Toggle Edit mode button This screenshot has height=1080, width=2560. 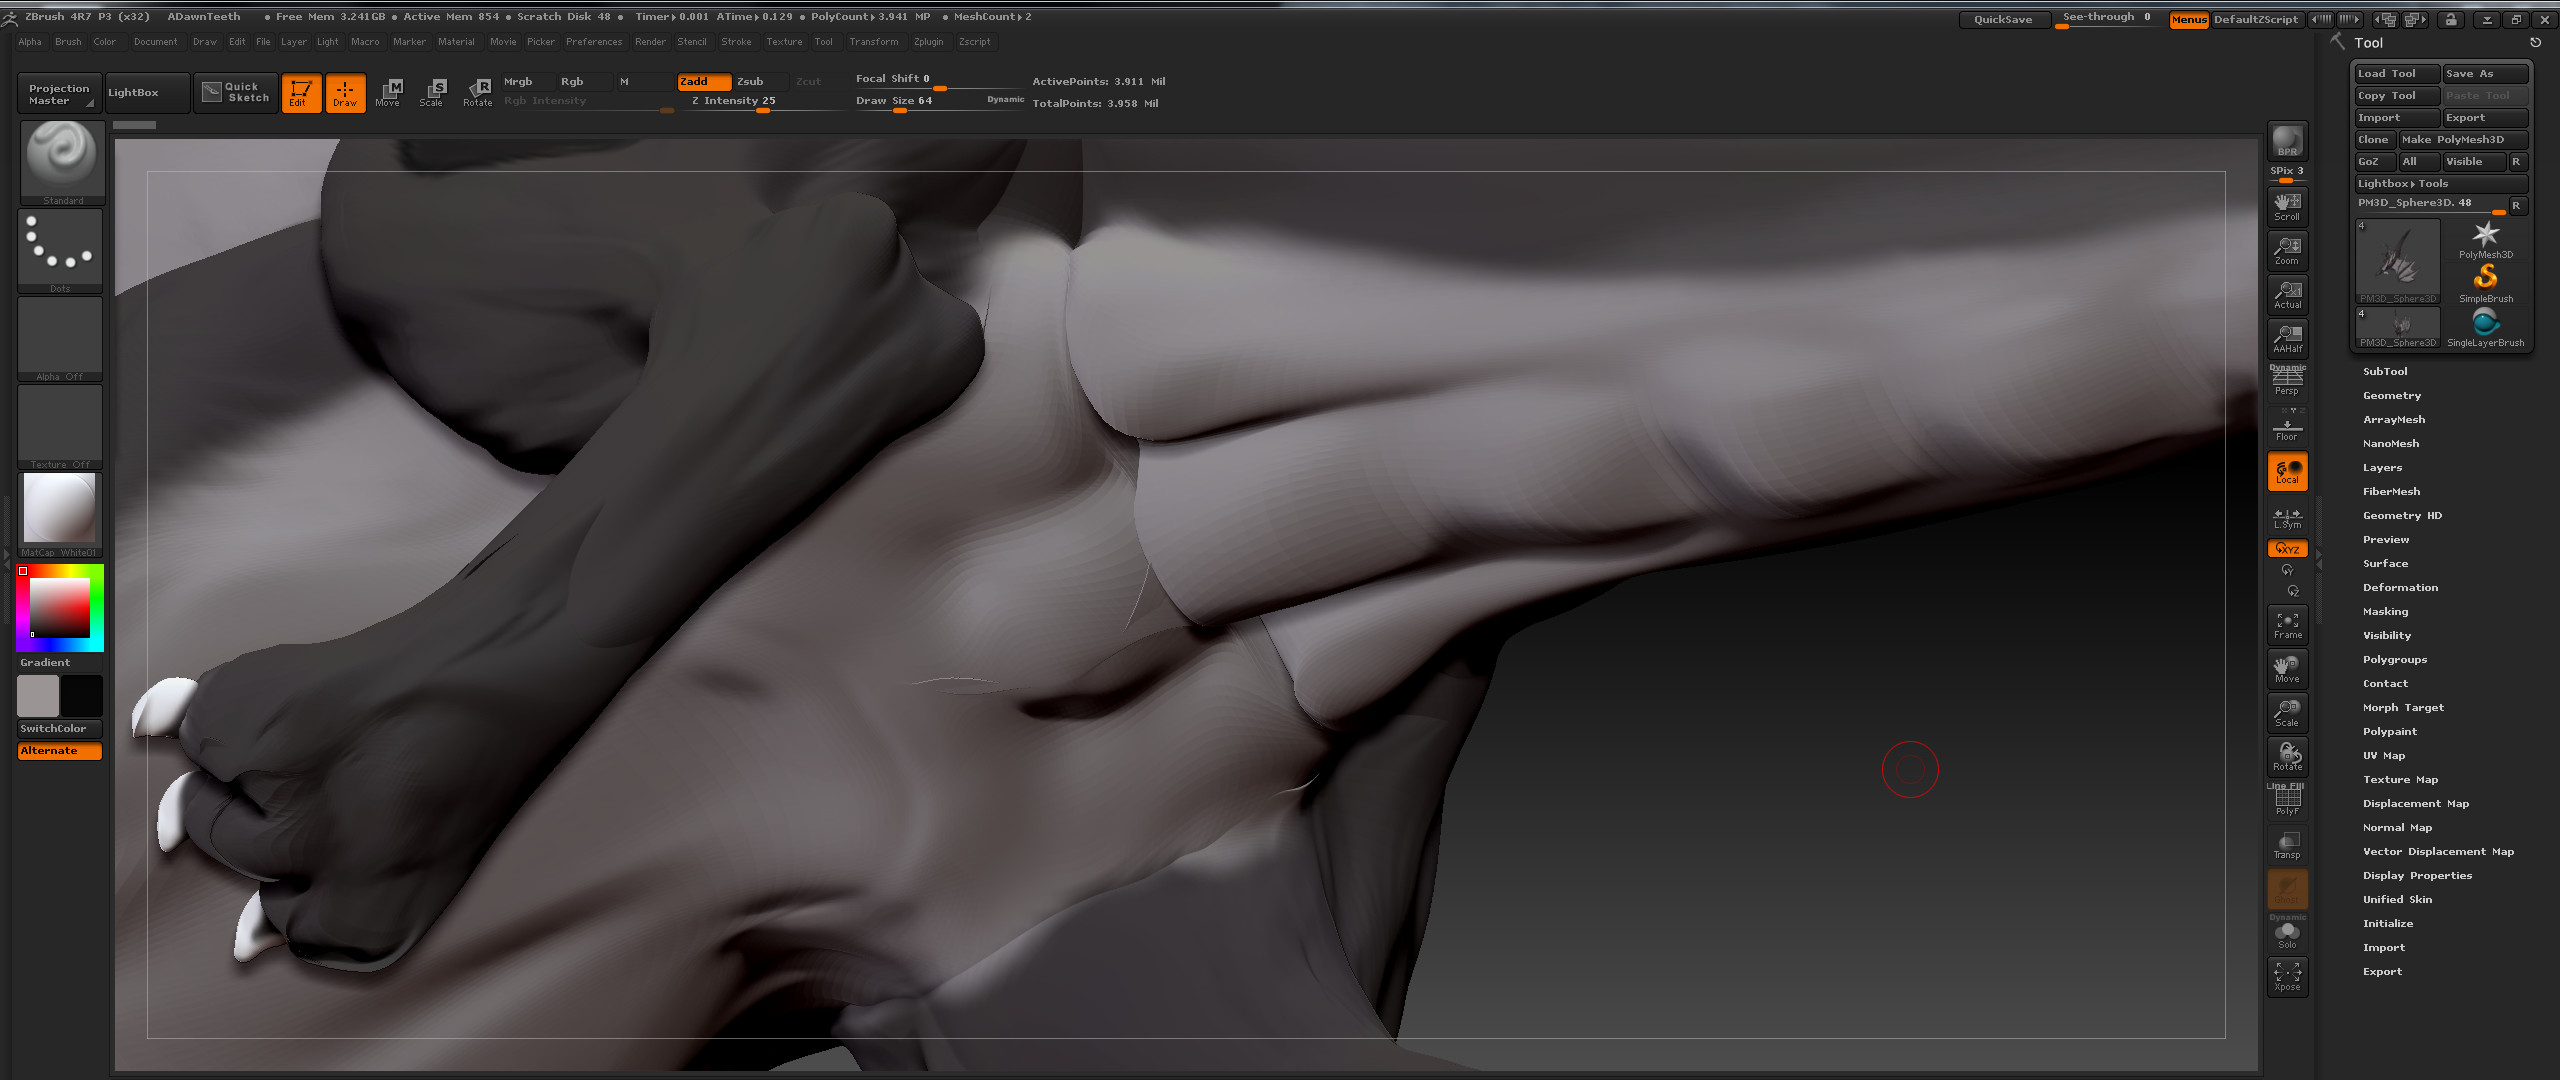click(x=301, y=93)
